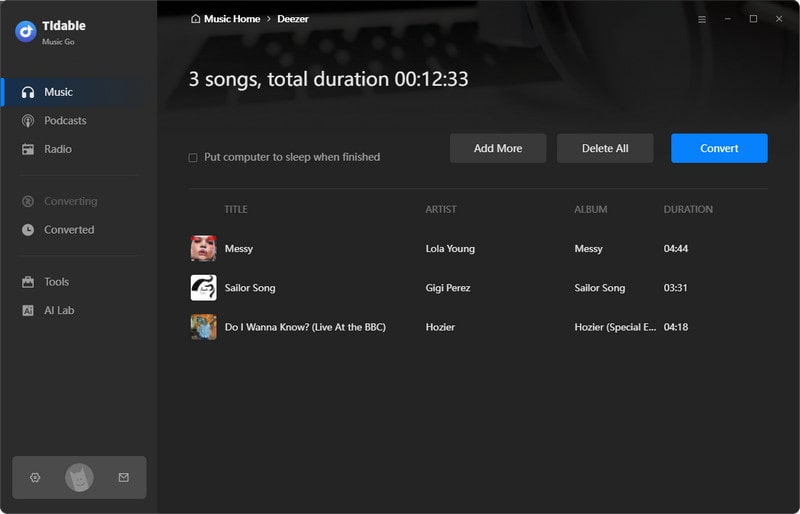Click duration 04:44
Viewport: 800px width, 514px height.
676,249
